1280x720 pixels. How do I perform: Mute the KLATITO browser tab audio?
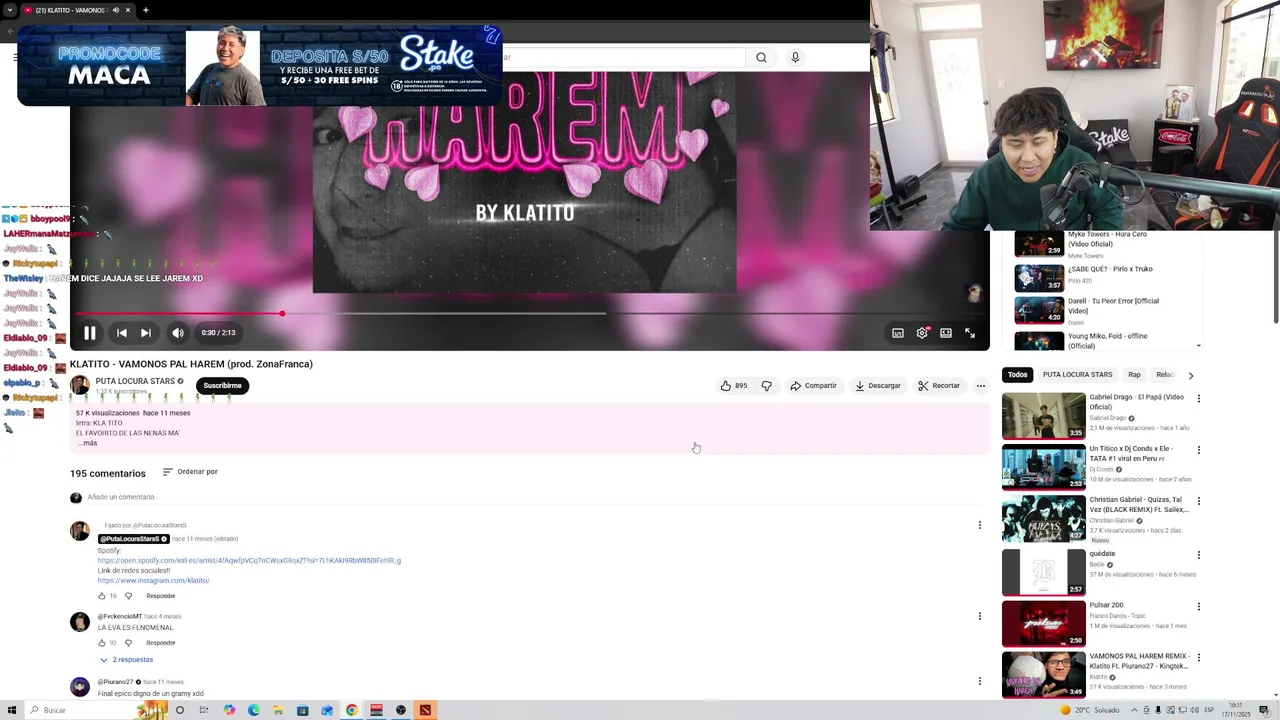tap(115, 10)
